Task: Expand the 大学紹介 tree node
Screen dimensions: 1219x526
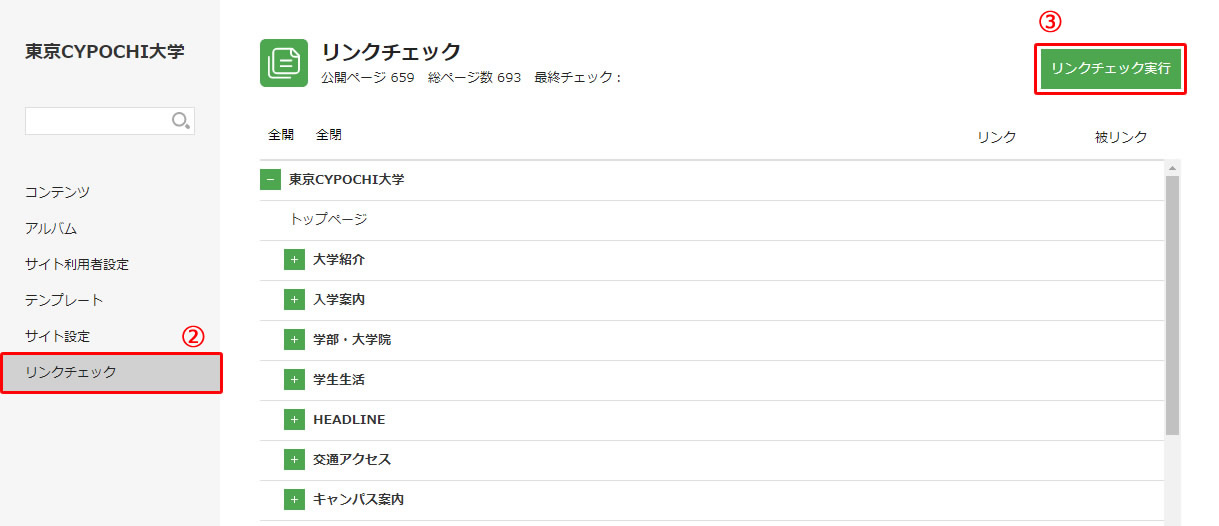Action: (294, 260)
